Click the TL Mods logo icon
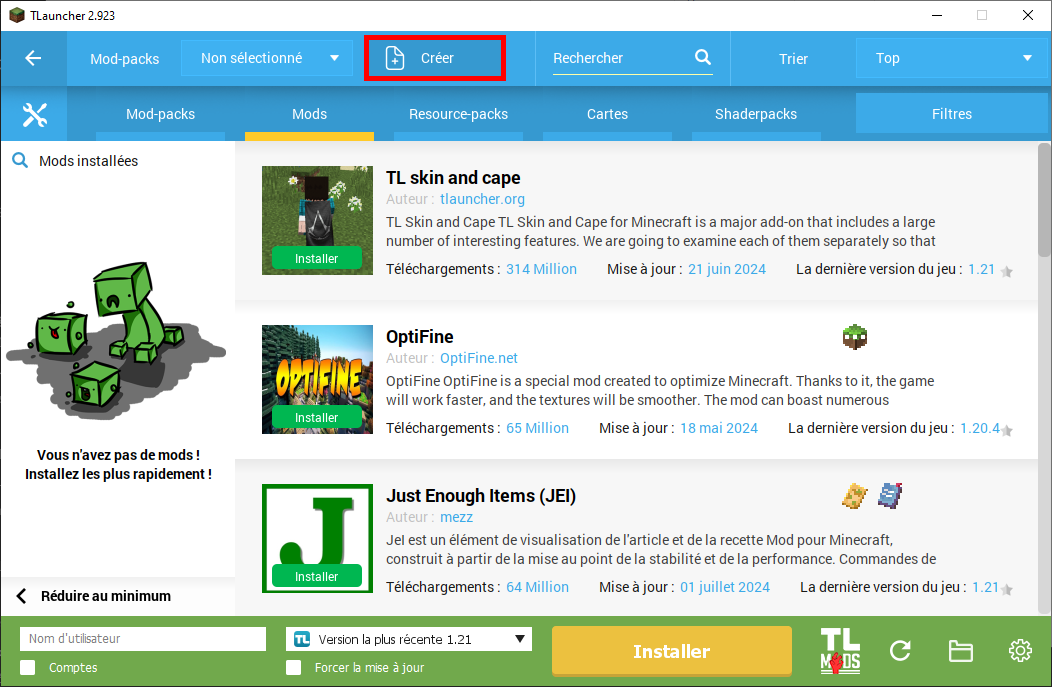1052x687 pixels. tap(840, 651)
